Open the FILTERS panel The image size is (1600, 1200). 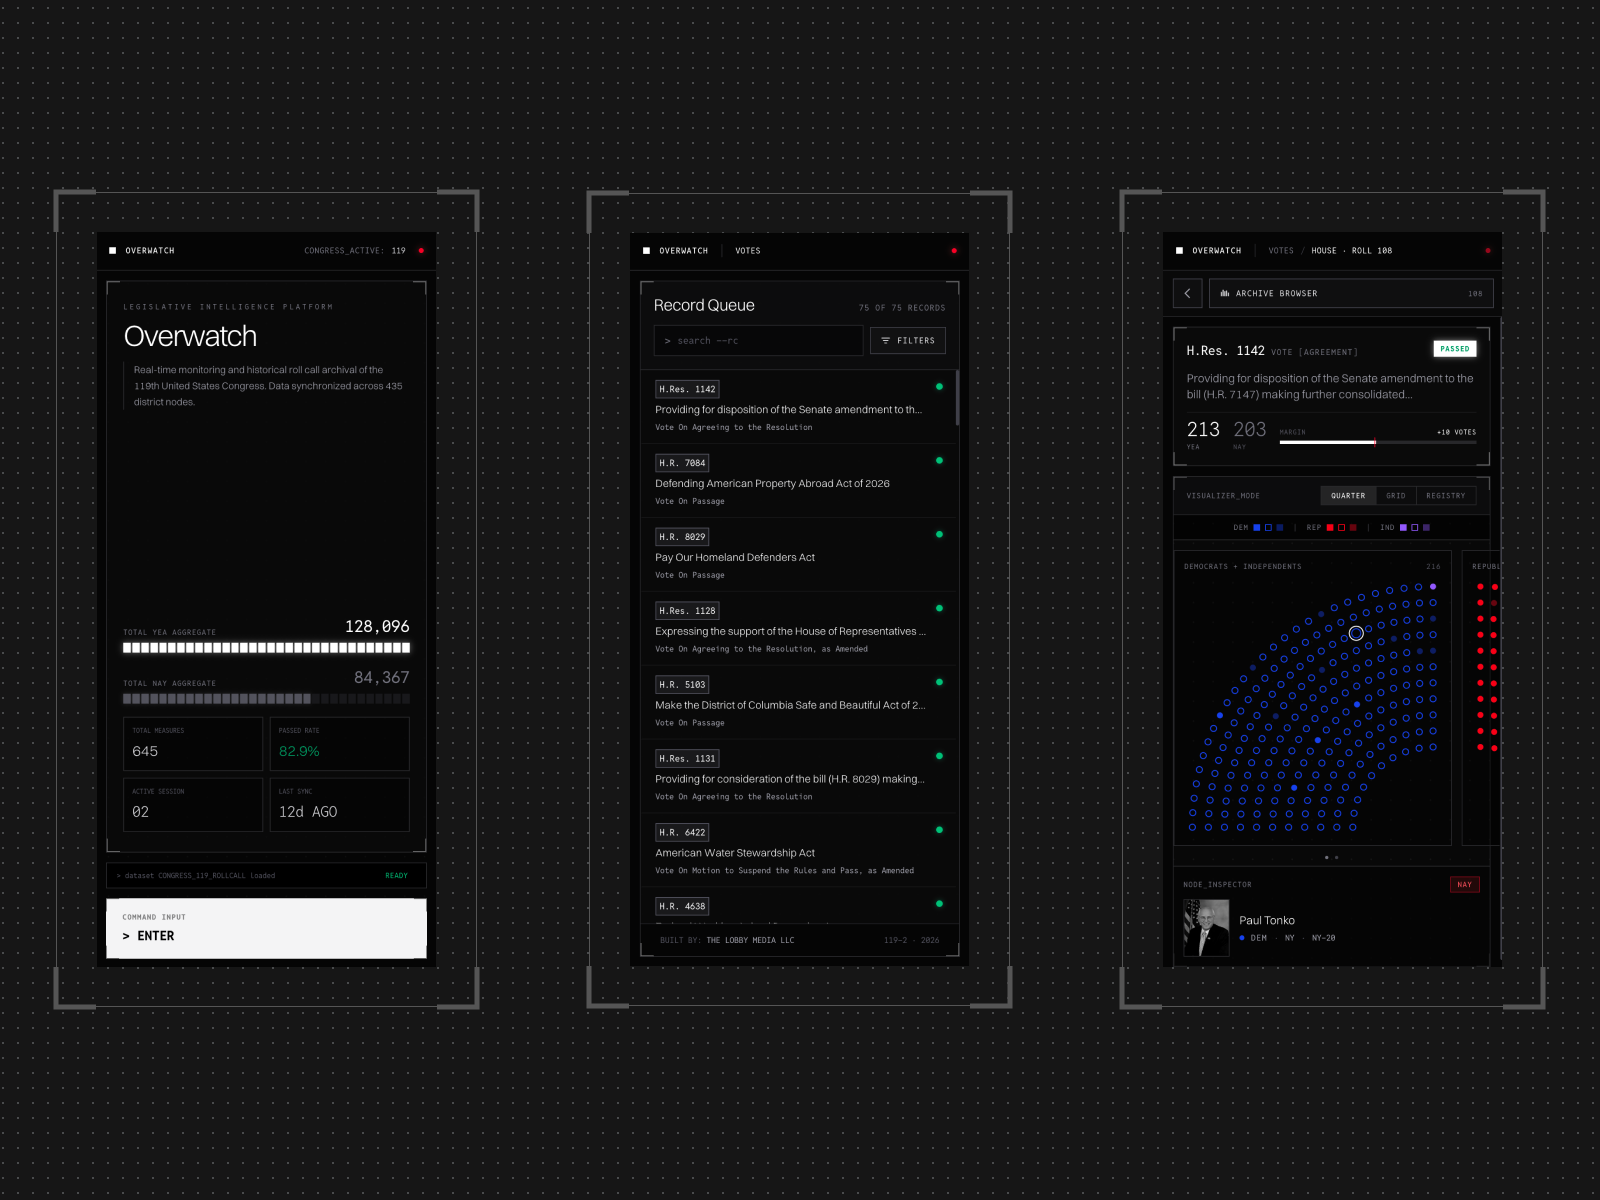[x=908, y=340]
